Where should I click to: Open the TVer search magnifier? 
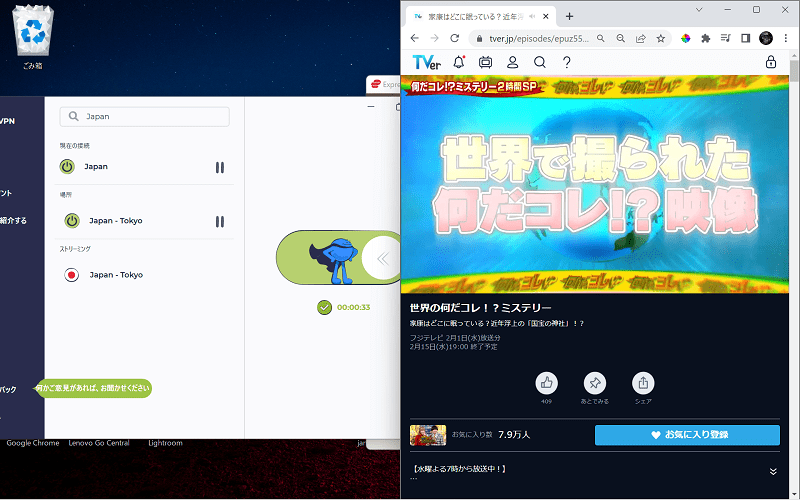[539, 62]
